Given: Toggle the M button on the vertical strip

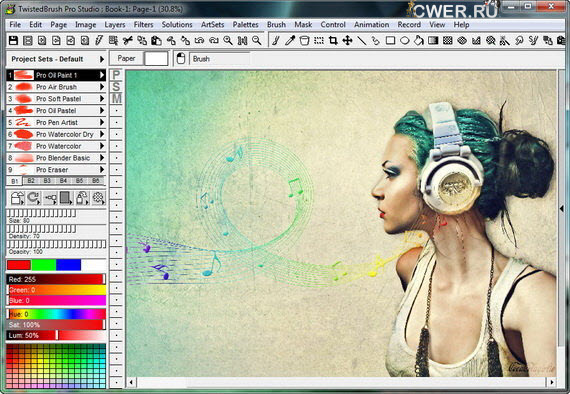Looking at the screenshot, I should click(116, 98).
